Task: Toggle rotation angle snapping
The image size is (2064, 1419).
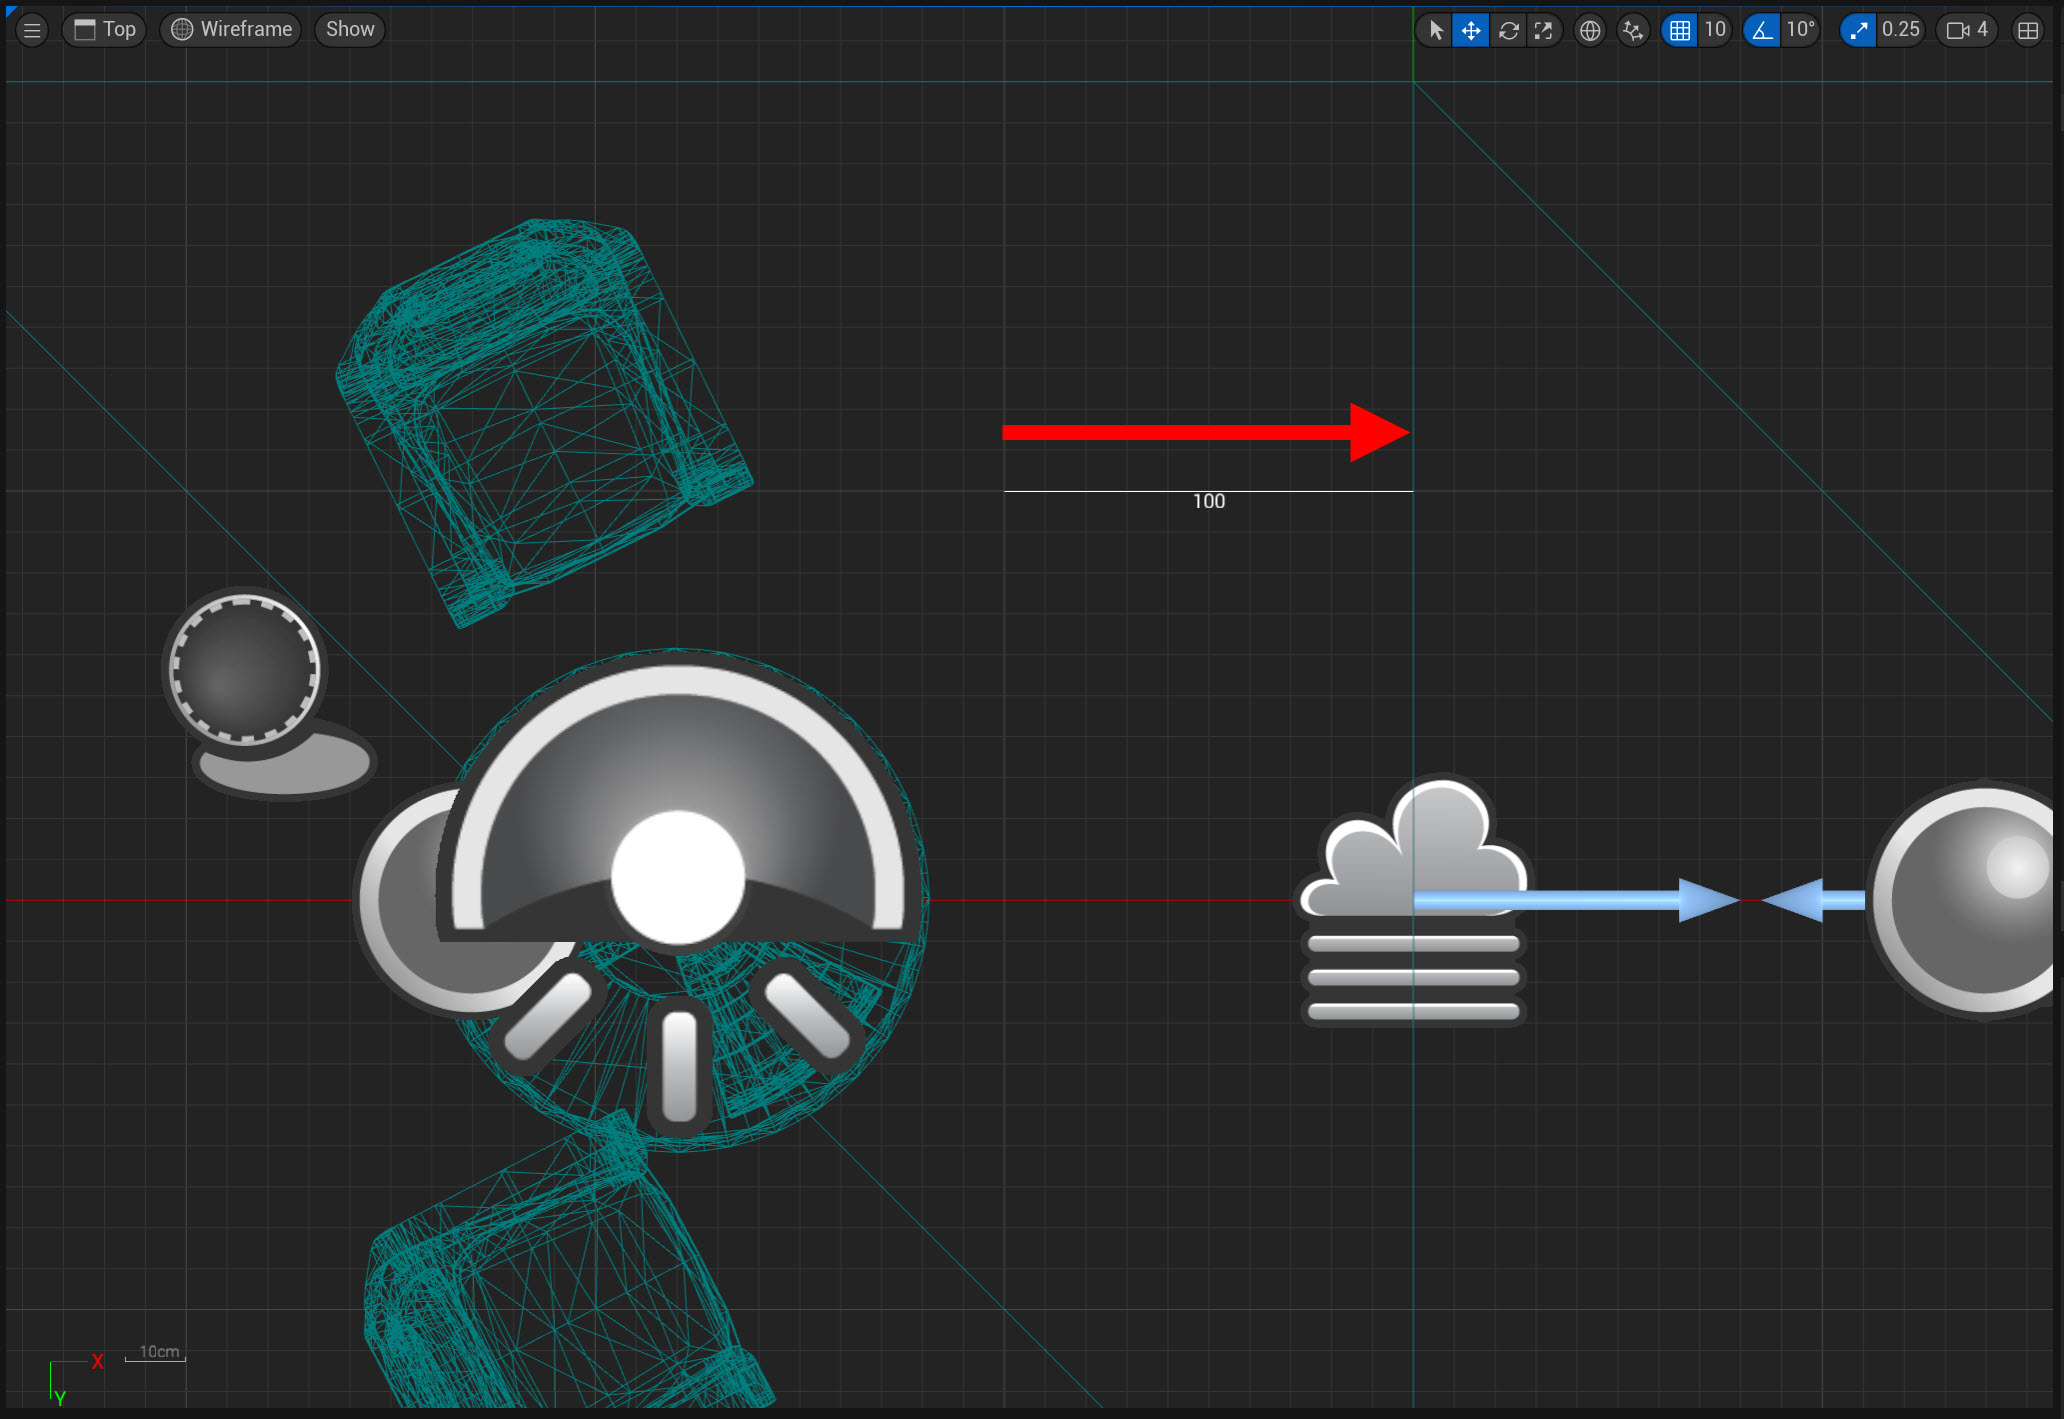Action: [1762, 30]
